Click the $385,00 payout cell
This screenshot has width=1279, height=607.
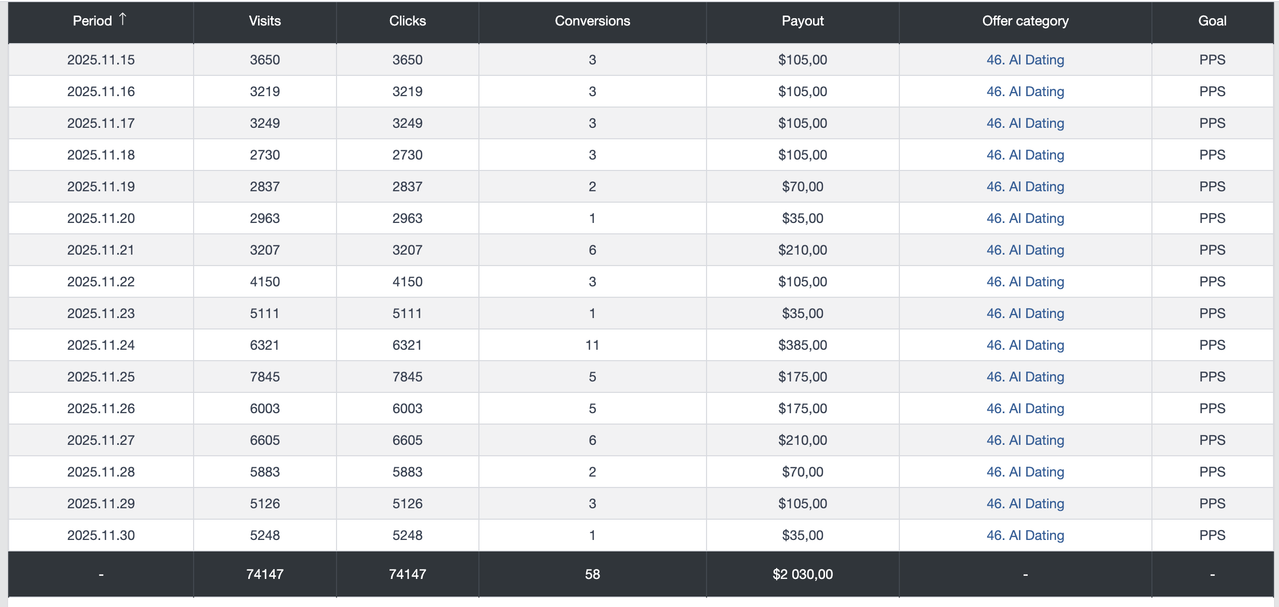click(x=803, y=345)
